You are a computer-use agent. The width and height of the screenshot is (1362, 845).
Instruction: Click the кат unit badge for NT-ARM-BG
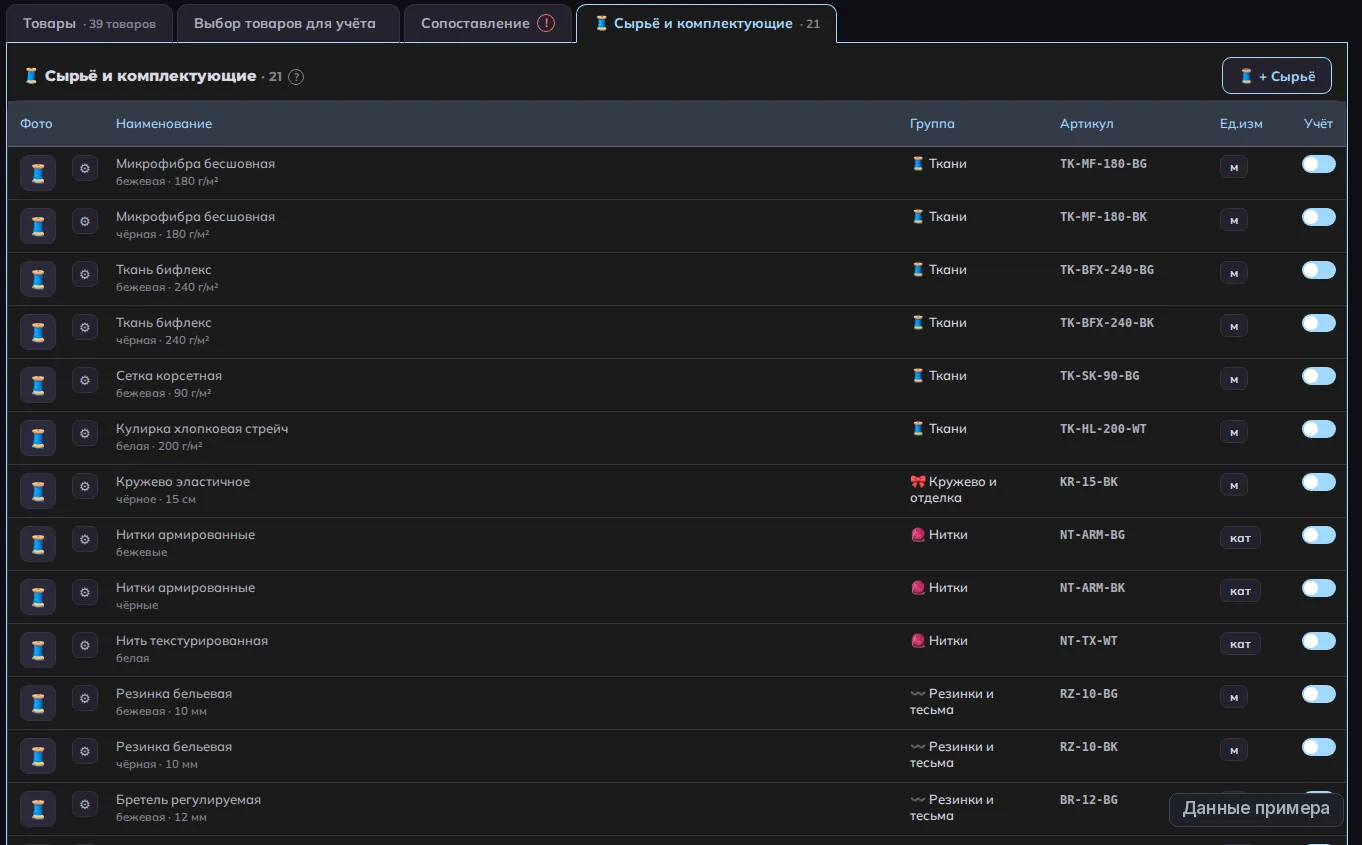pyautogui.click(x=1240, y=539)
